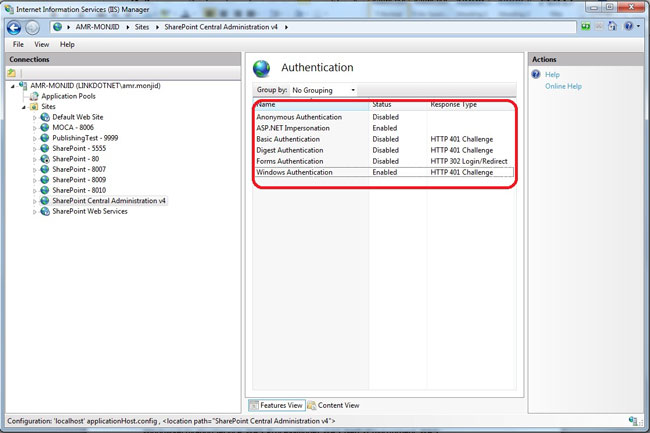Viewport: 650px width, 433px height.
Task: Click the forward navigation arrow
Action: coord(32,28)
